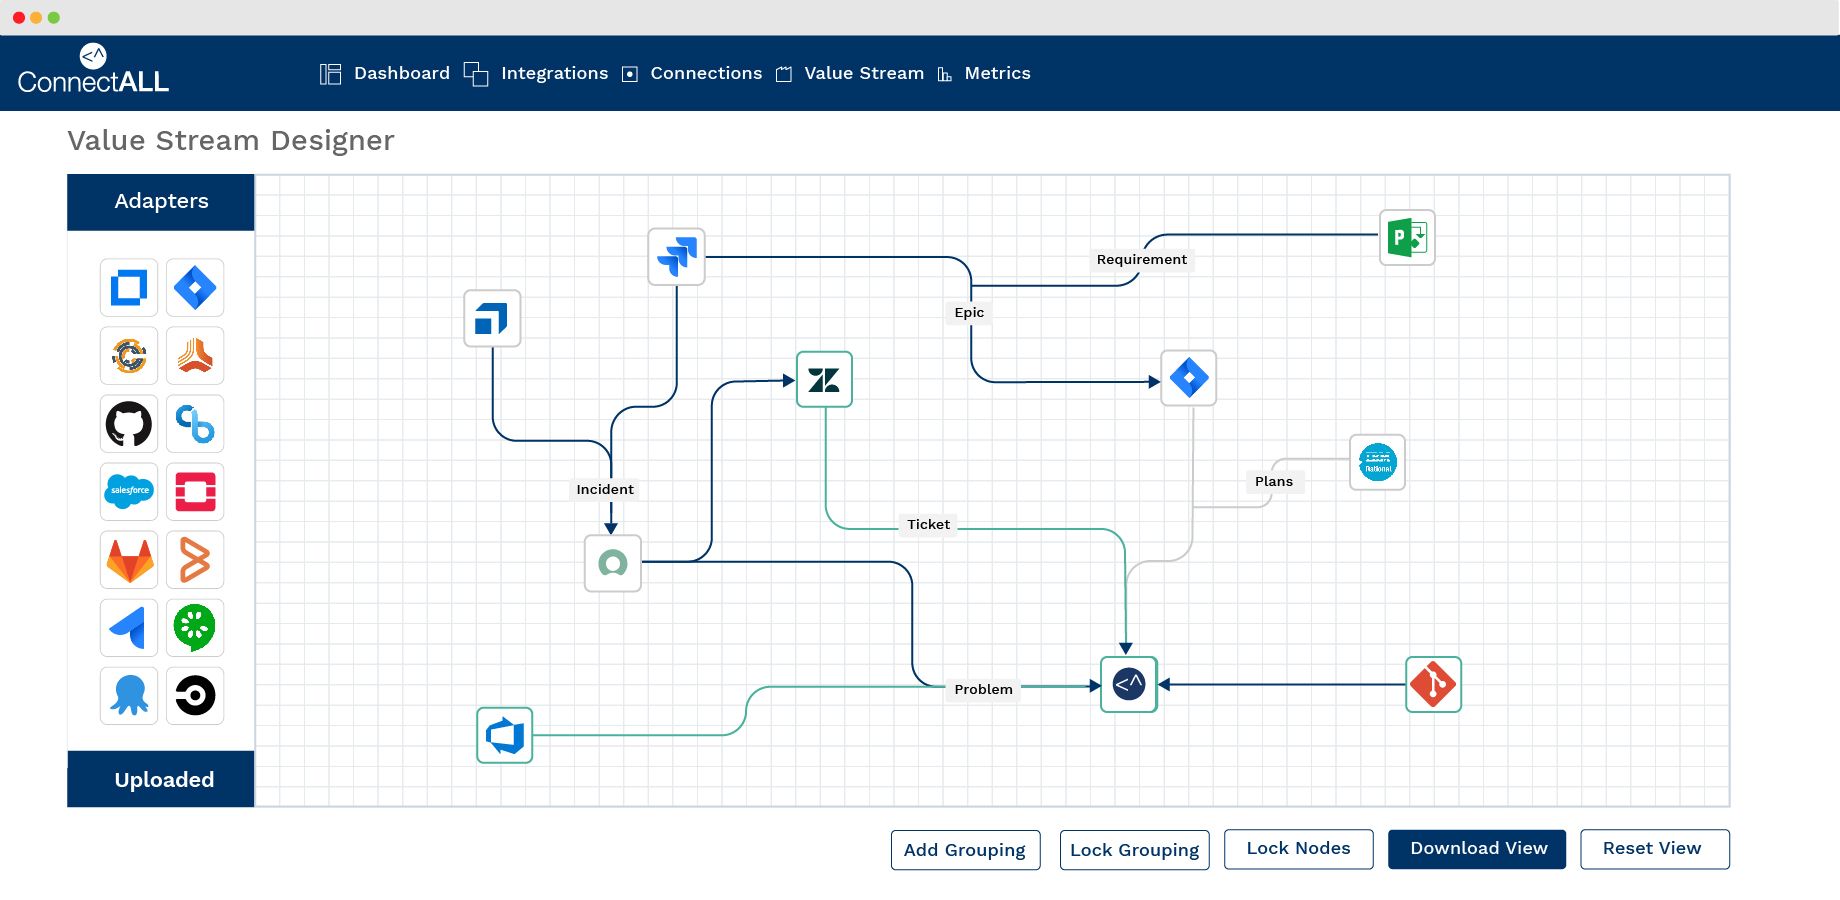The width and height of the screenshot is (1840, 900).
Task: Select the Octopus Deploy adapter icon
Action: 129,696
